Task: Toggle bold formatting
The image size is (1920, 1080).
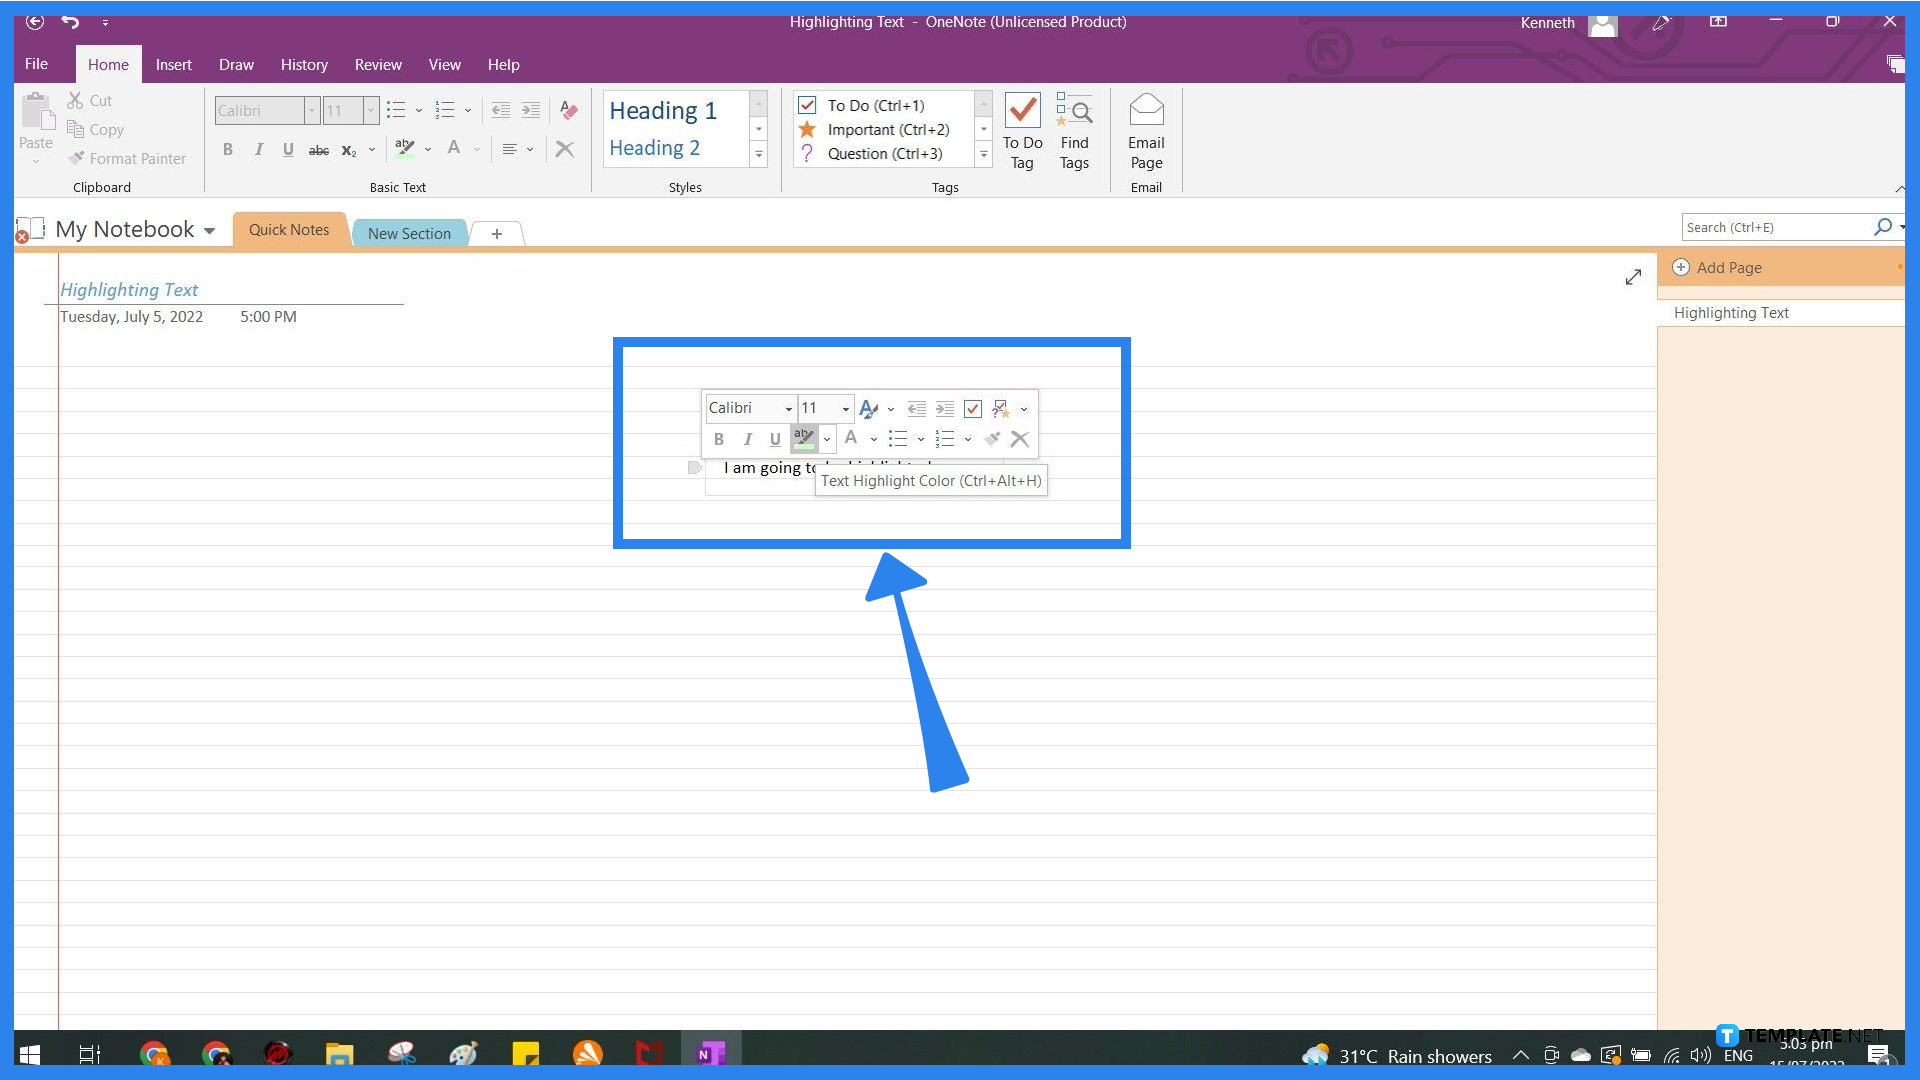Action: click(228, 148)
